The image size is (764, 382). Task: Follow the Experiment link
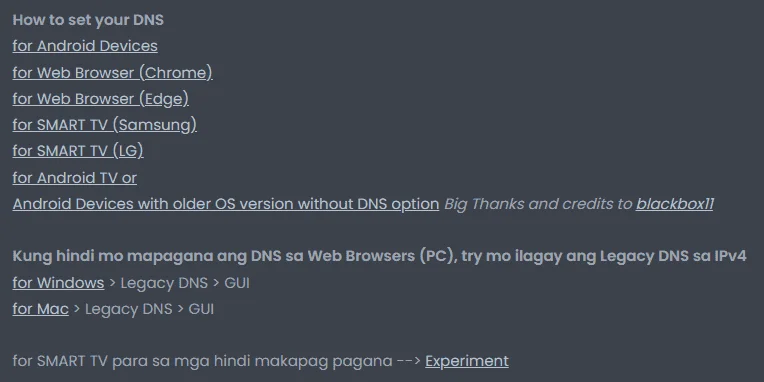pyautogui.click(x=467, y=361)
